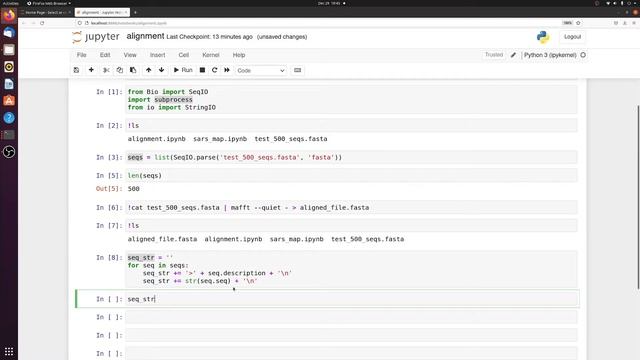Open Ubuntu Software from the dock
Screen dimensions: 640x360
click(9, 101)
